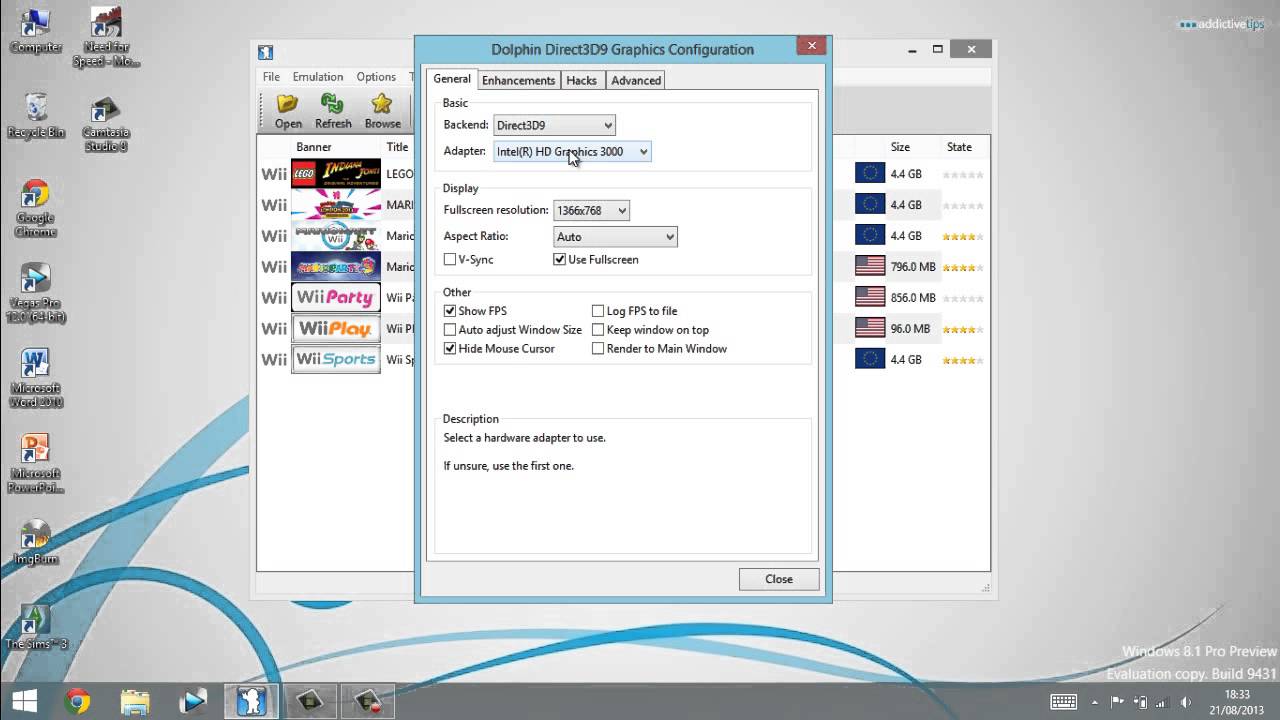Click the Wii platform icon in LEGO row
The height and width of the screenshot is (720, 1280).
tap(274, 174)
